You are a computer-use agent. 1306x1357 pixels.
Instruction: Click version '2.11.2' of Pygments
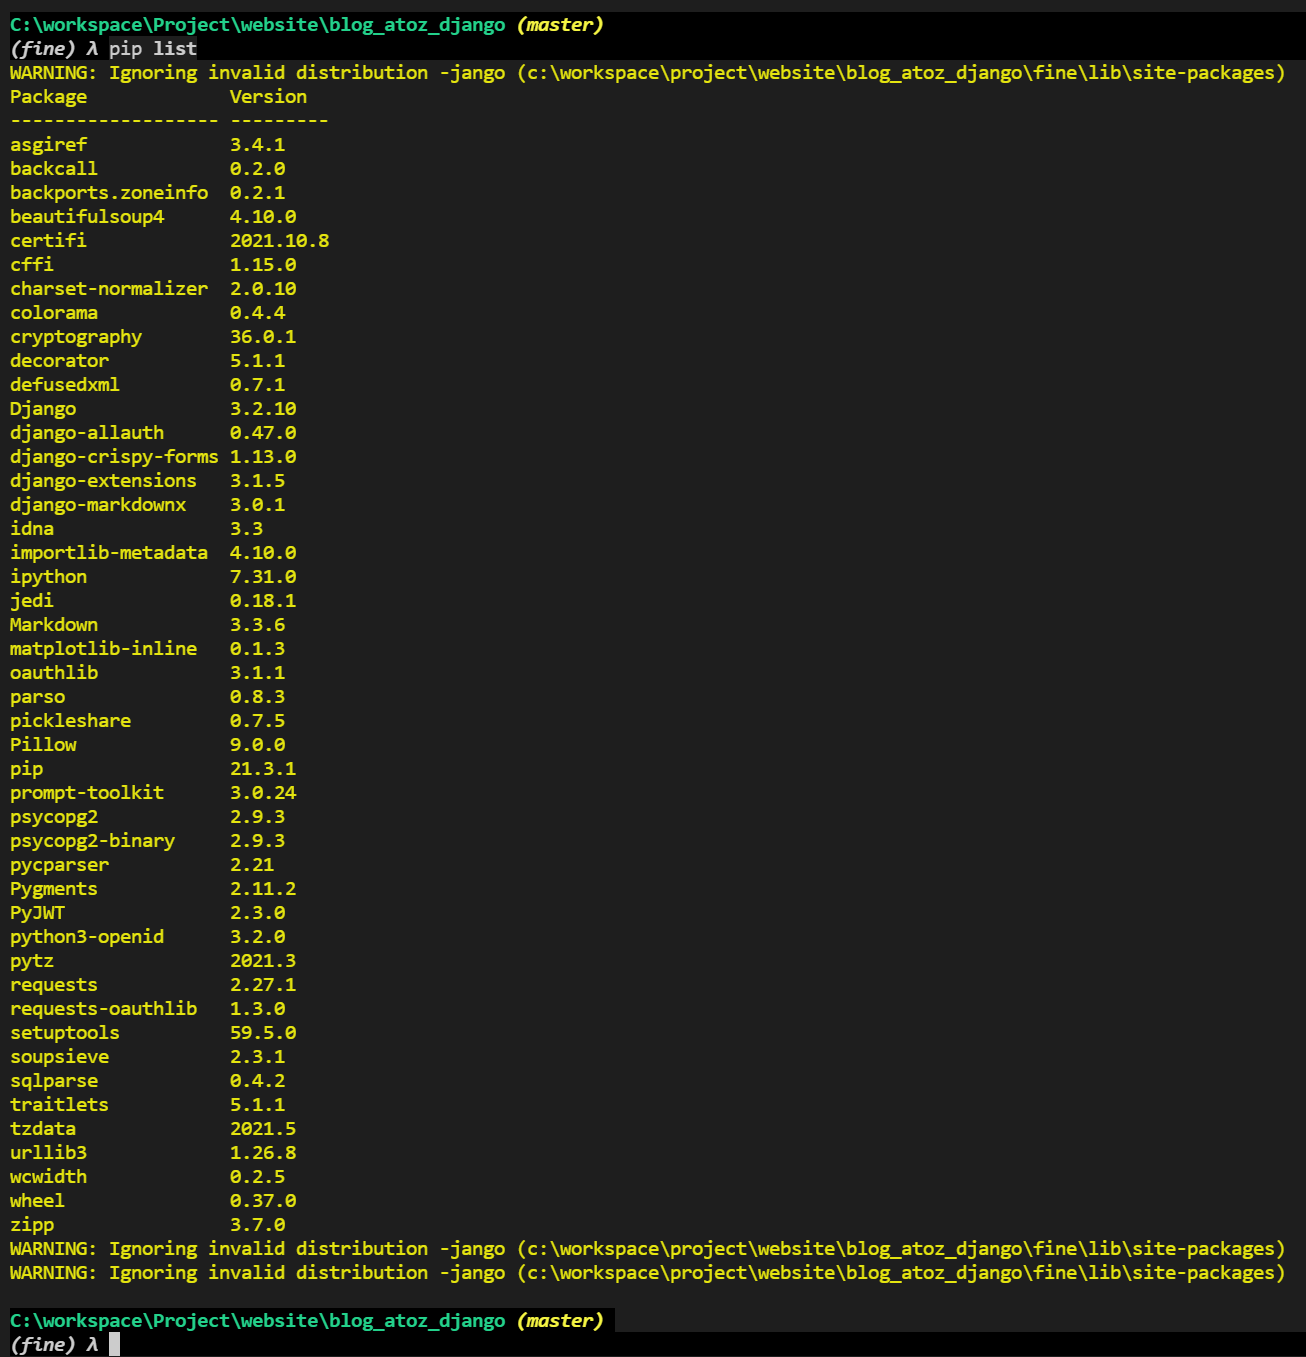point(263,889)
